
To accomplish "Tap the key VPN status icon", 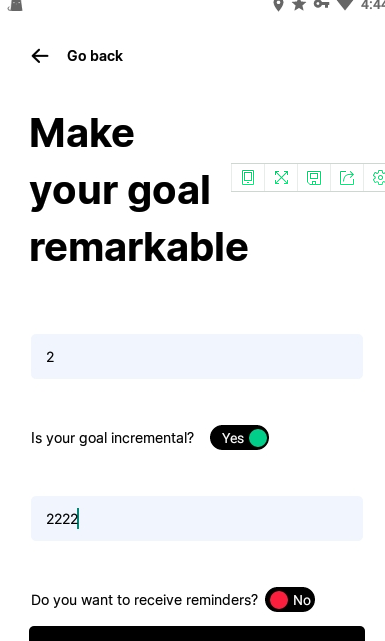I will (x=322, y=4).
